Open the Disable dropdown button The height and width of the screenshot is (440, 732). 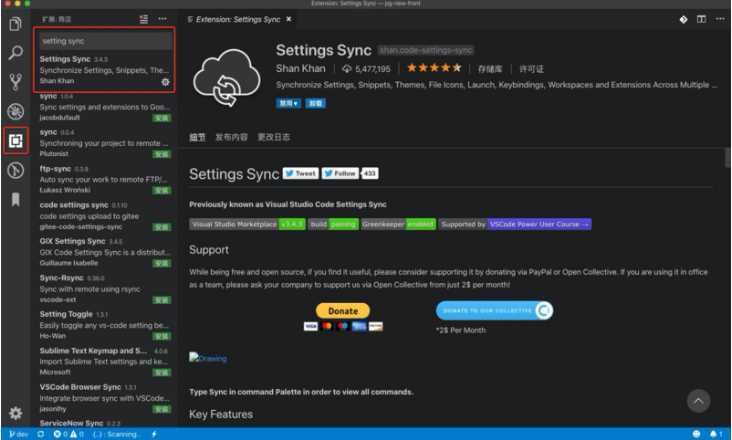(x=288, y=103)
